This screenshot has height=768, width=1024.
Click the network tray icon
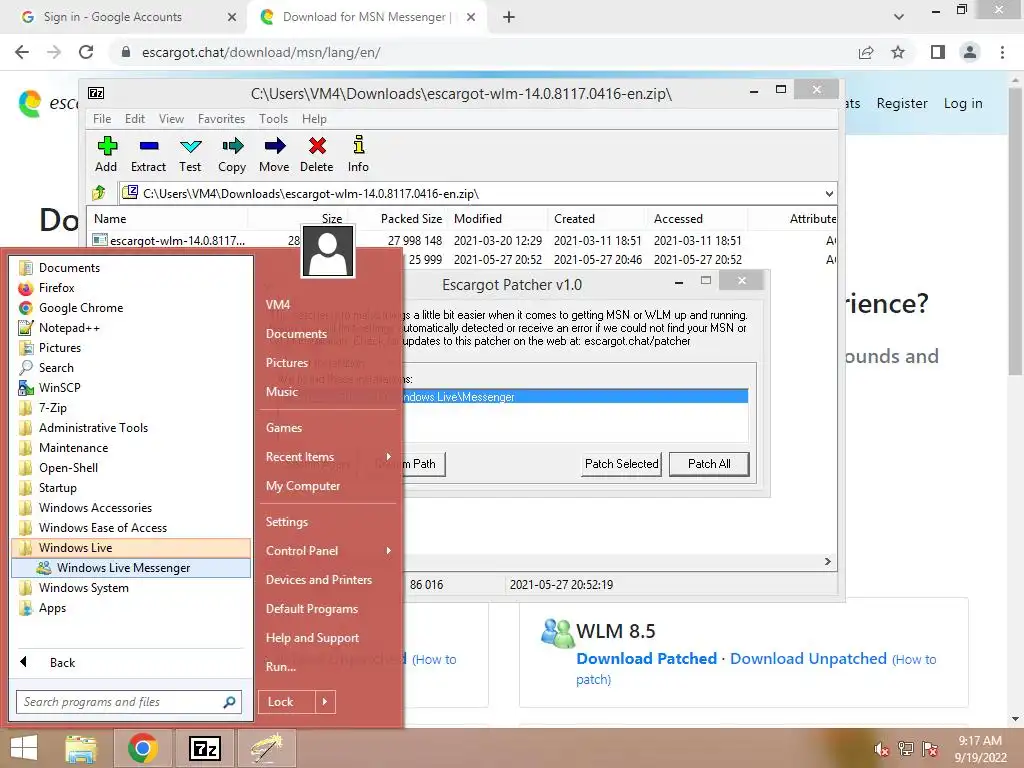[905, 749]
